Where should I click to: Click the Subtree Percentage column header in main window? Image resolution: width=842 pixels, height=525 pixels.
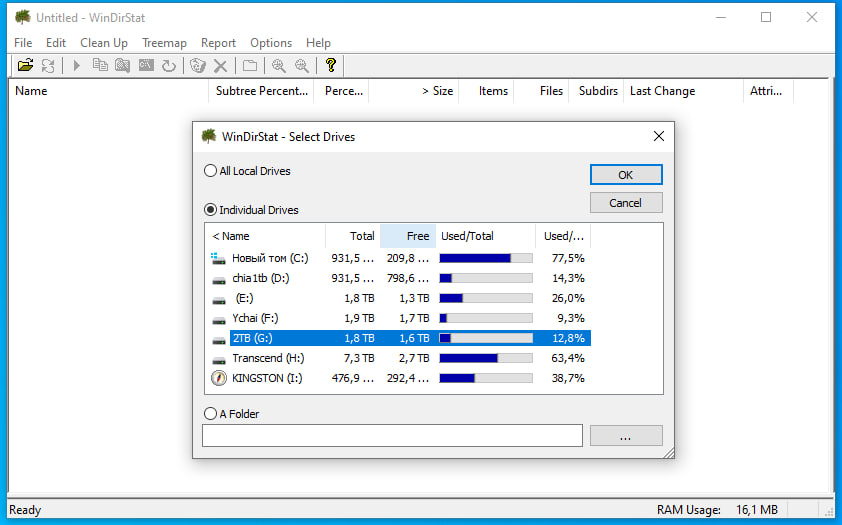(262, 91)
